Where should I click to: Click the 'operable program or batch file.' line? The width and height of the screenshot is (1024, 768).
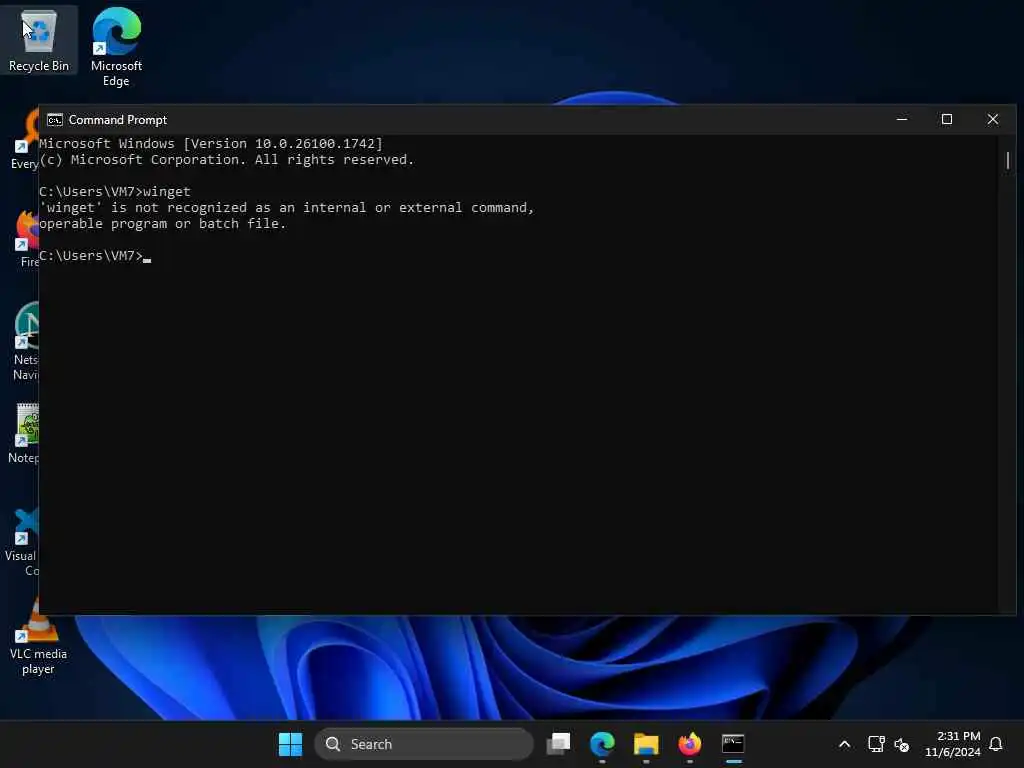(x=163, y=223)
